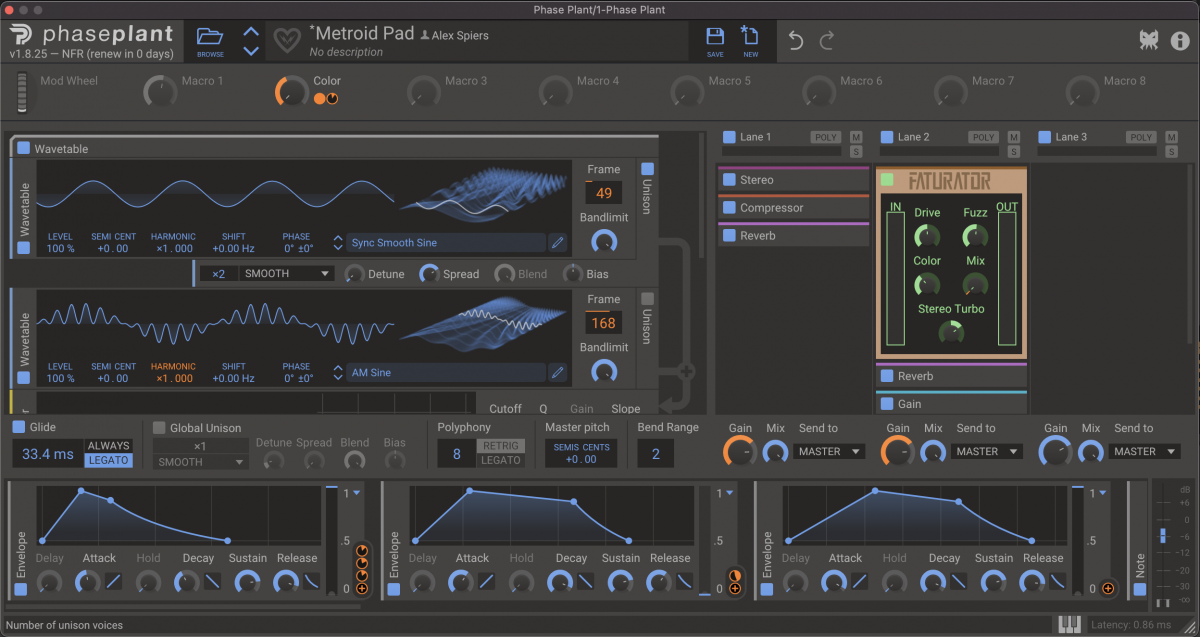Screen dimensions: 1200x637
Task: Add a modulation target with the third Envelope's plus
Action: tap(1107, 589)
